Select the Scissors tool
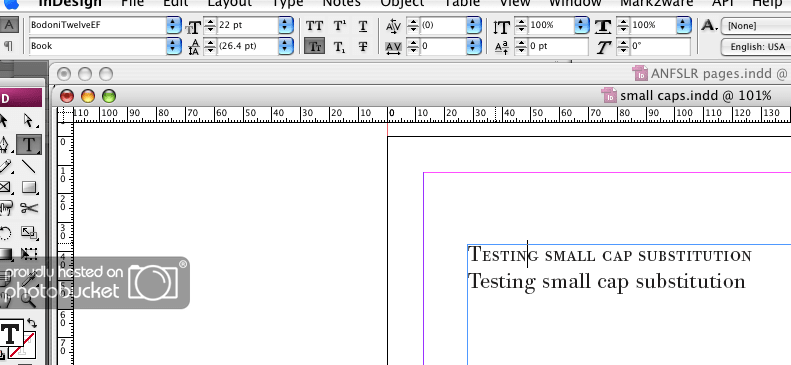791x365 pixels. [29, 208]
